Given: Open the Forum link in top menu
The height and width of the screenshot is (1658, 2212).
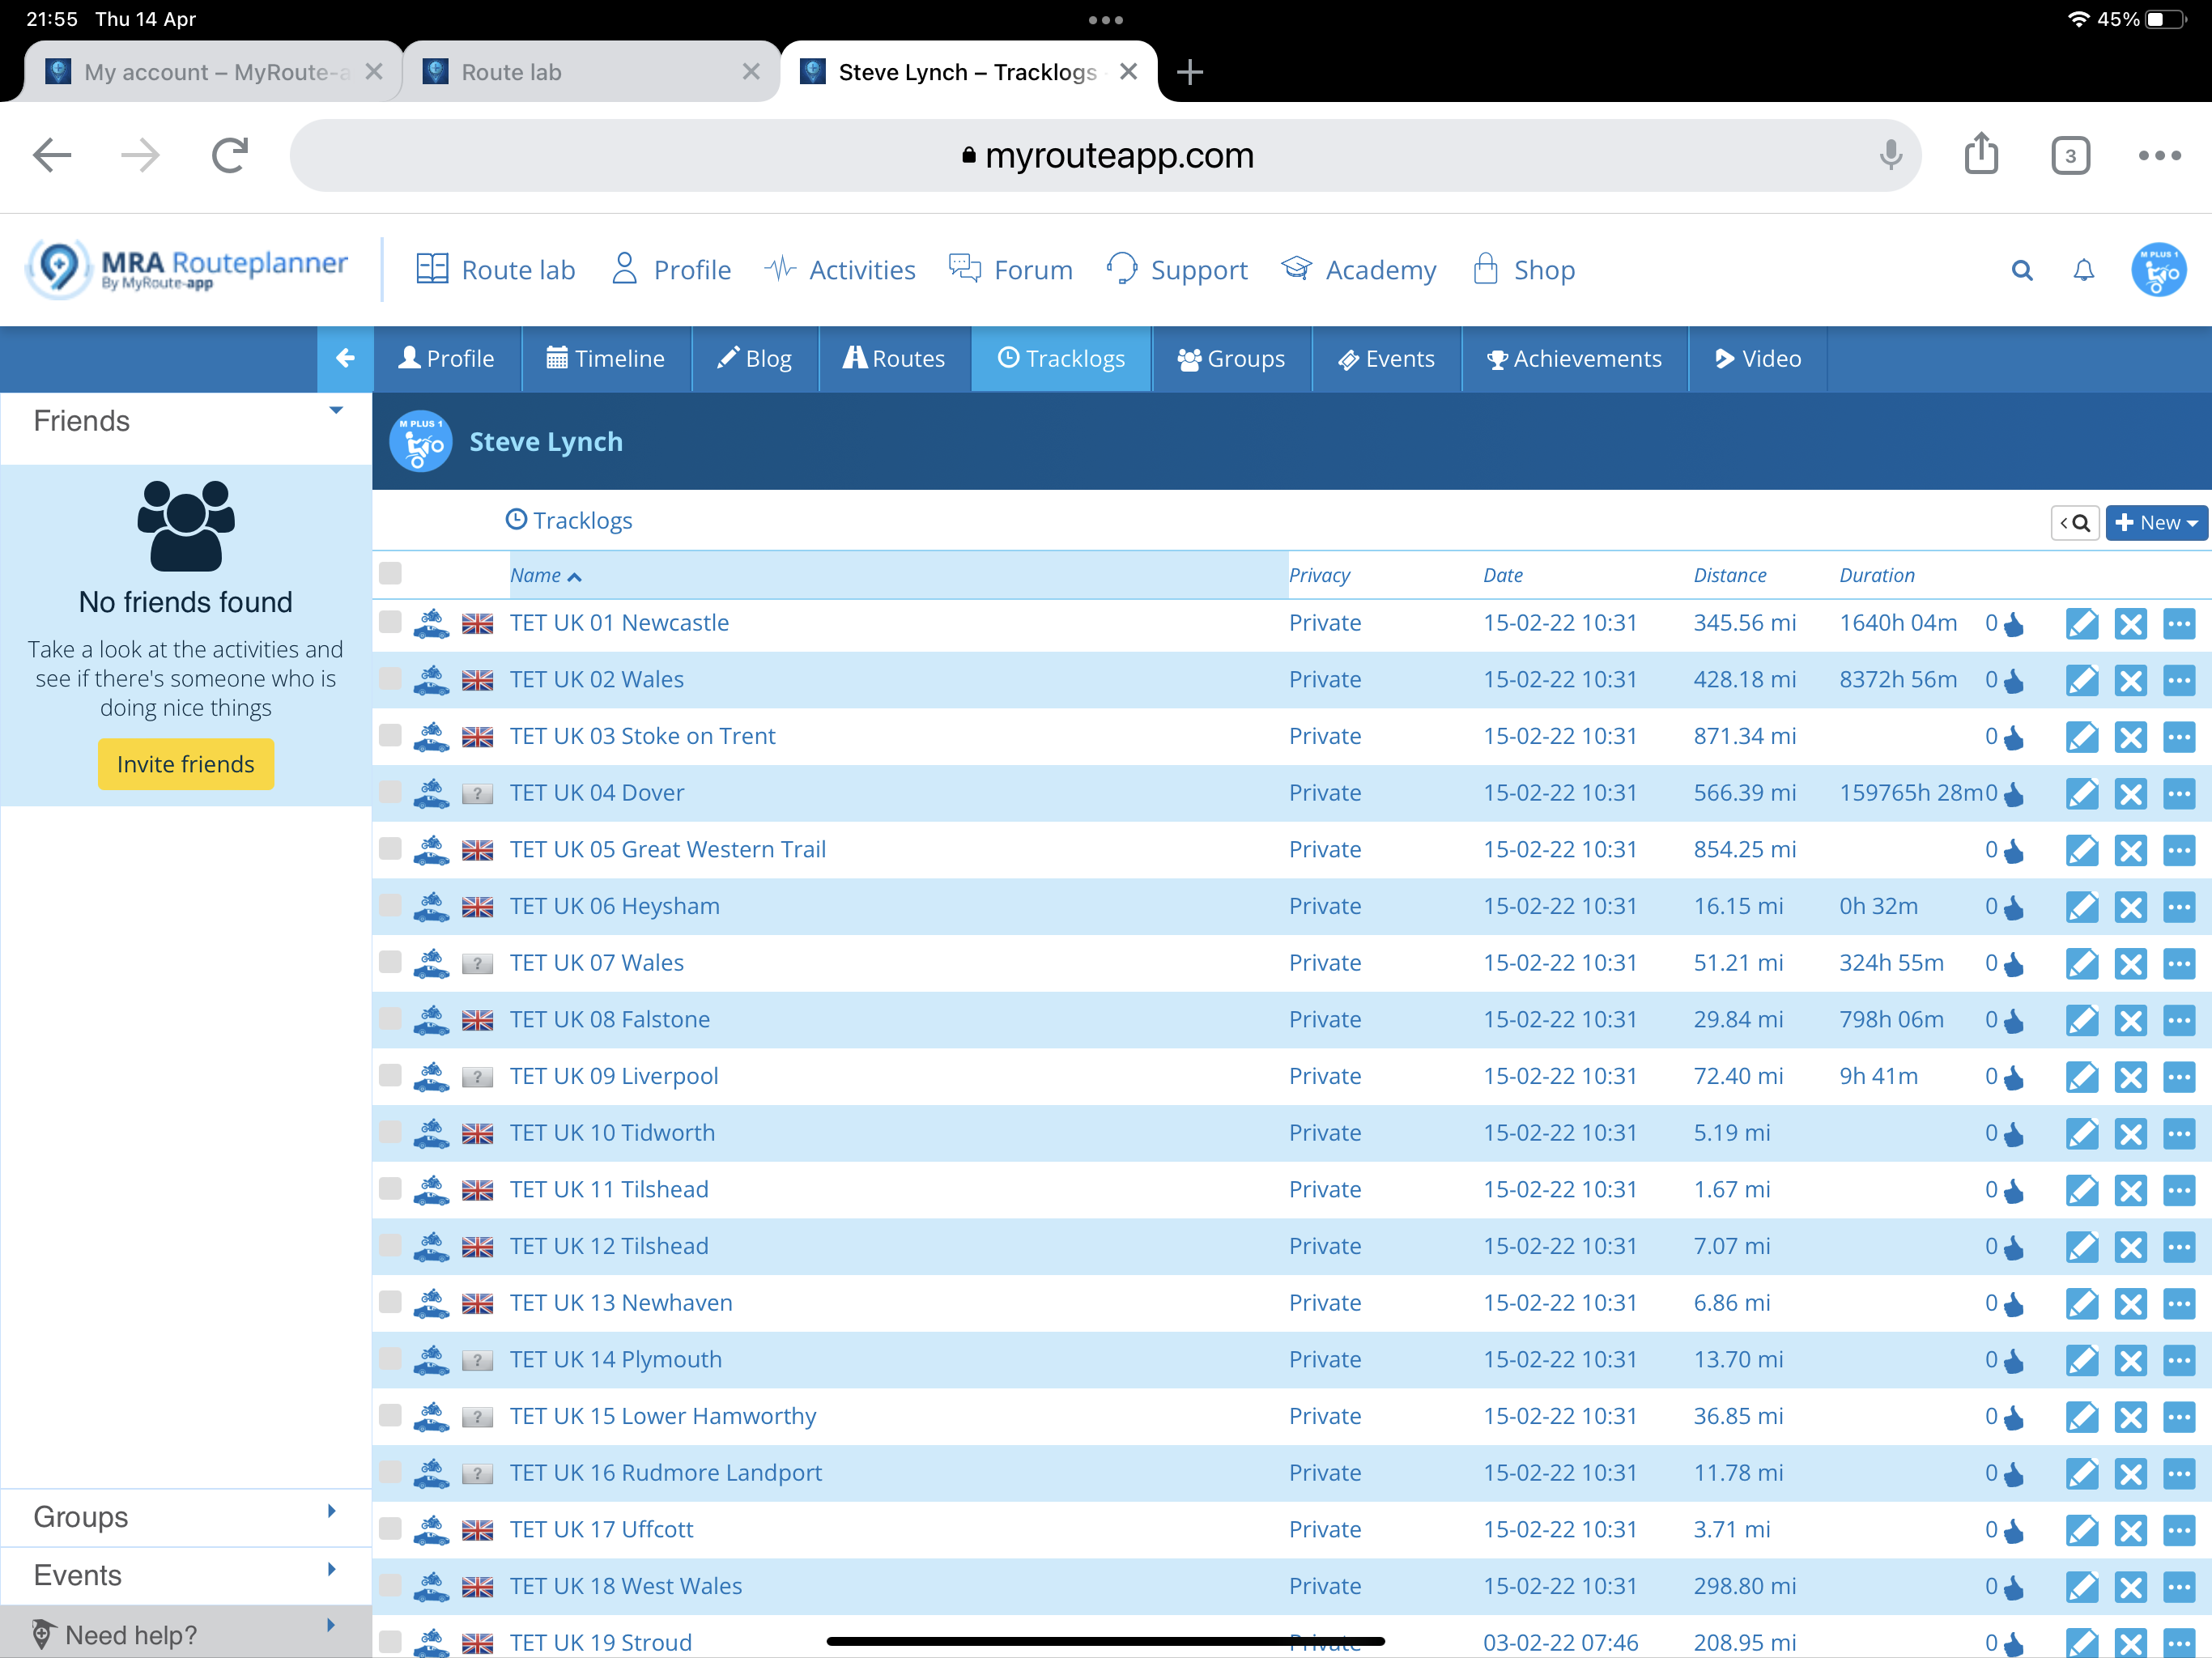Looking at the screenshot, I should click(1011, 270).
